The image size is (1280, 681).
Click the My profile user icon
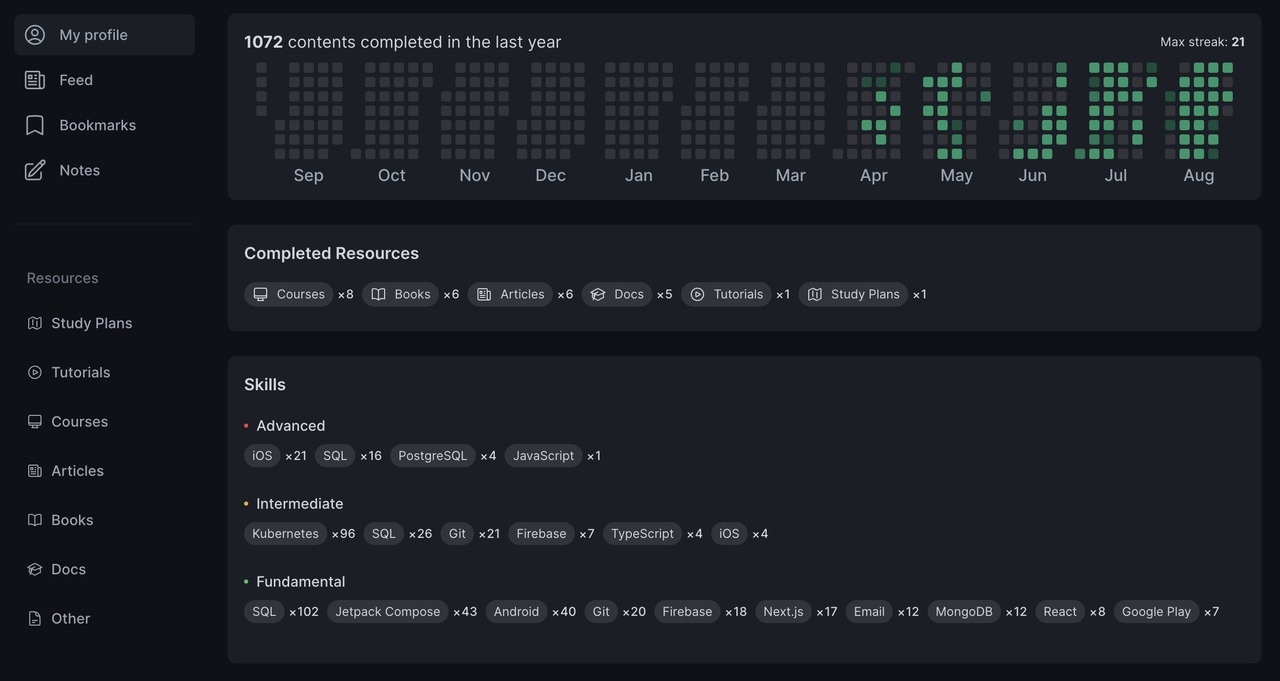35,35
